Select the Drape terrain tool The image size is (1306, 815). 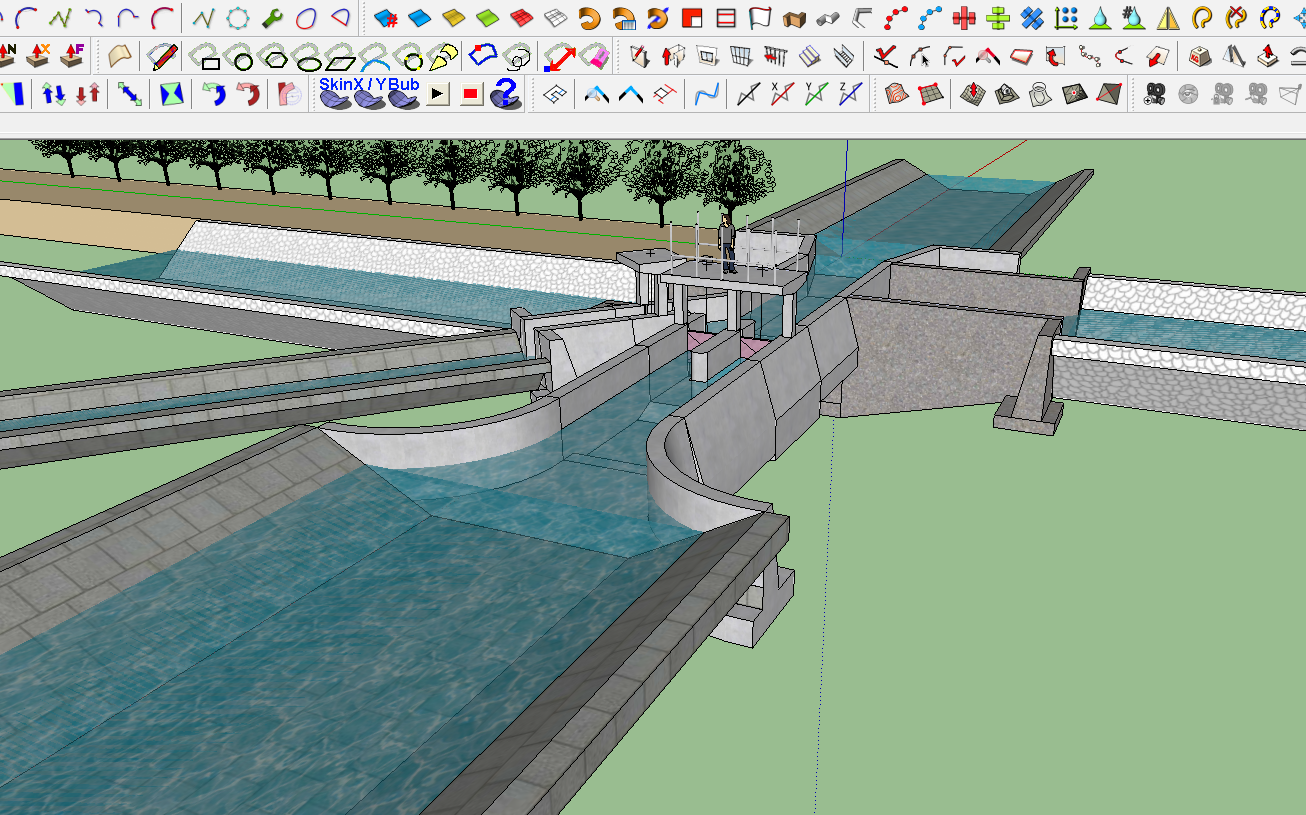click(x=1040, y=92)
